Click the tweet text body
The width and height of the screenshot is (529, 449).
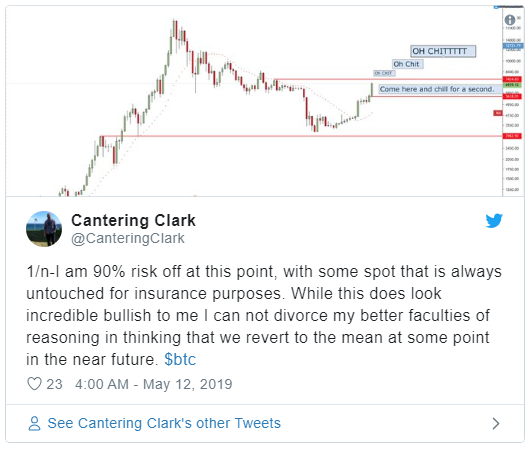click(x=264, y=315)
